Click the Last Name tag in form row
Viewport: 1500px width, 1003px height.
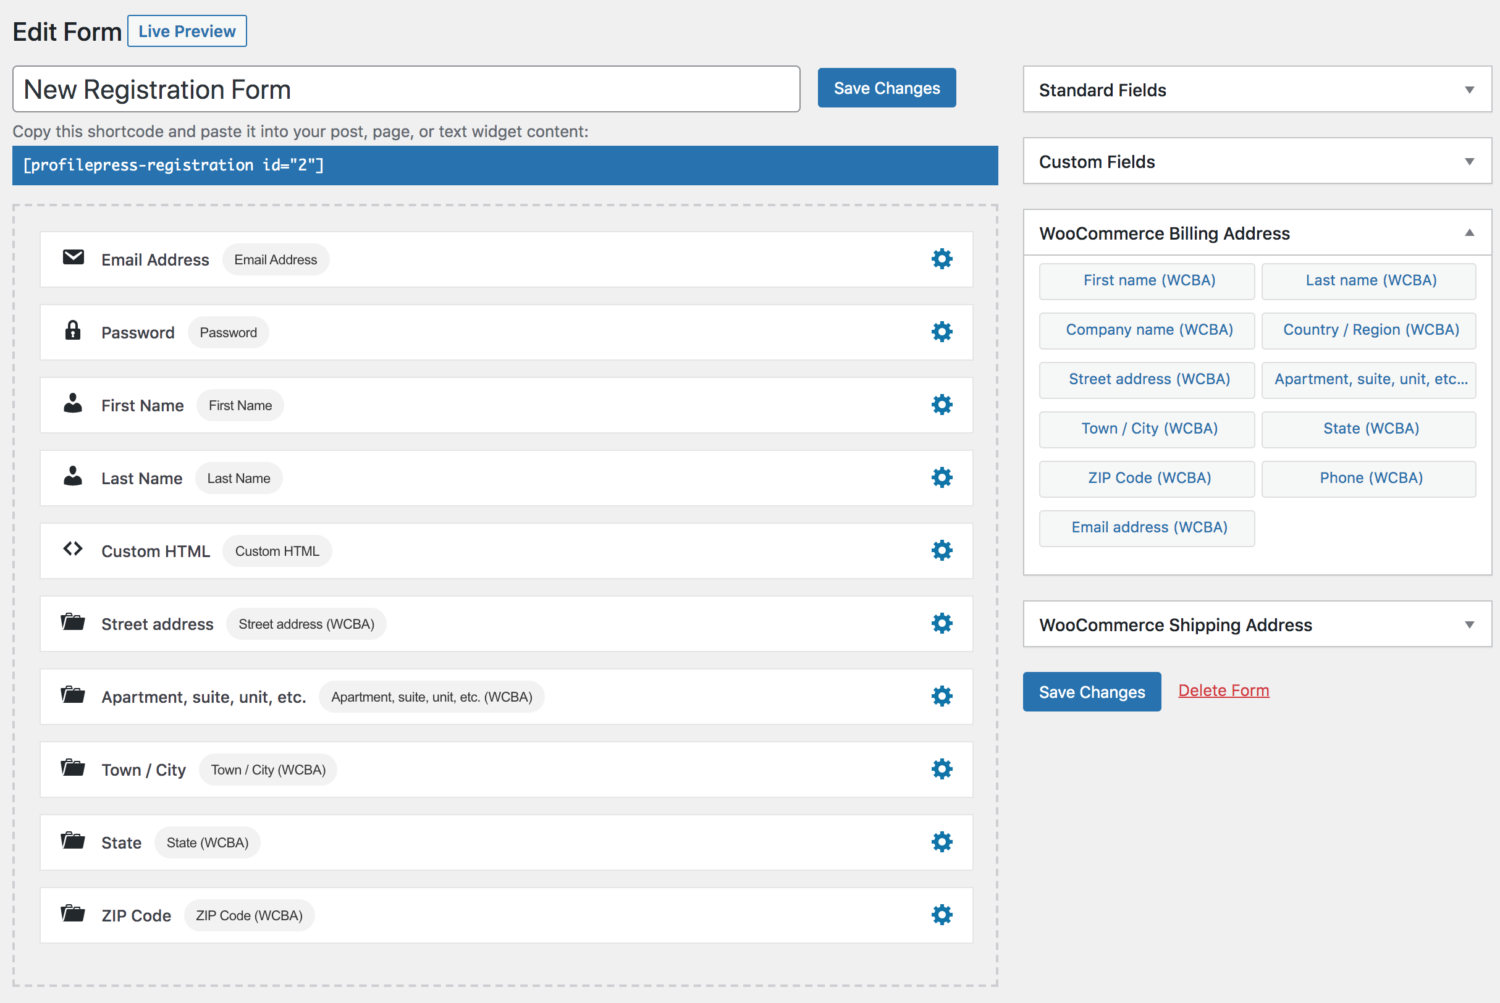click(x=239, y=479)
